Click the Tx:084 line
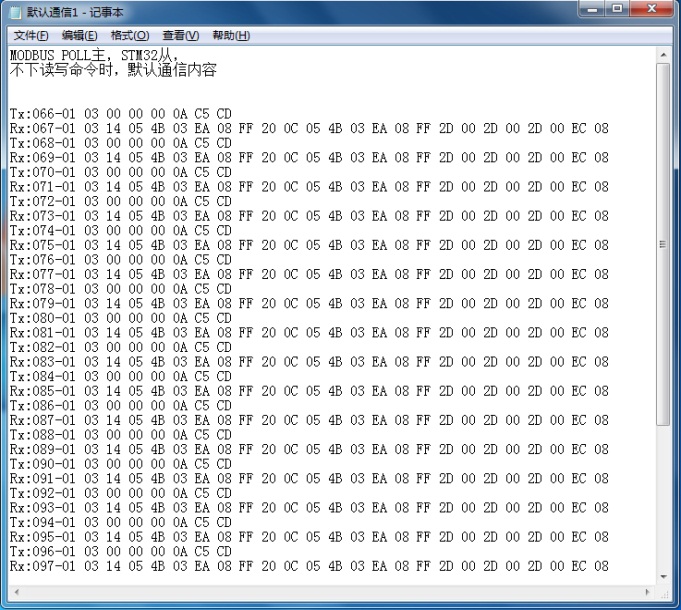681x610 pixels. tap(121, 376)
